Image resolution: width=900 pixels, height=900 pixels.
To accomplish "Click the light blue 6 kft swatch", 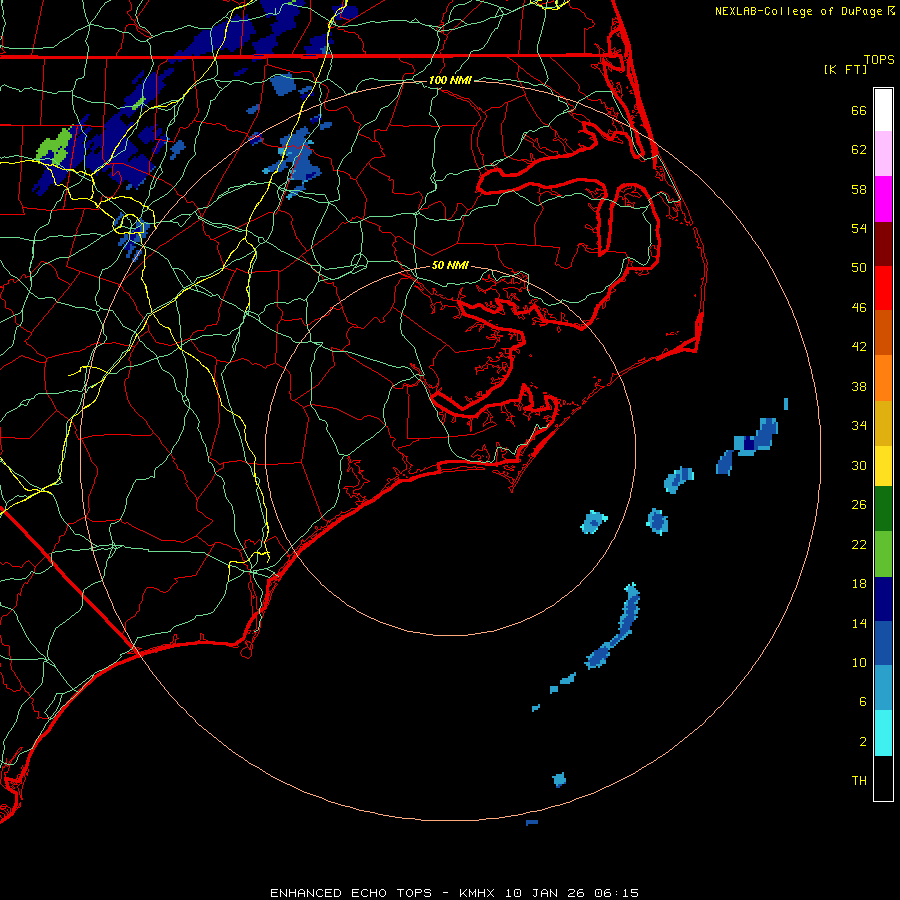I will [x=883, y=688].
